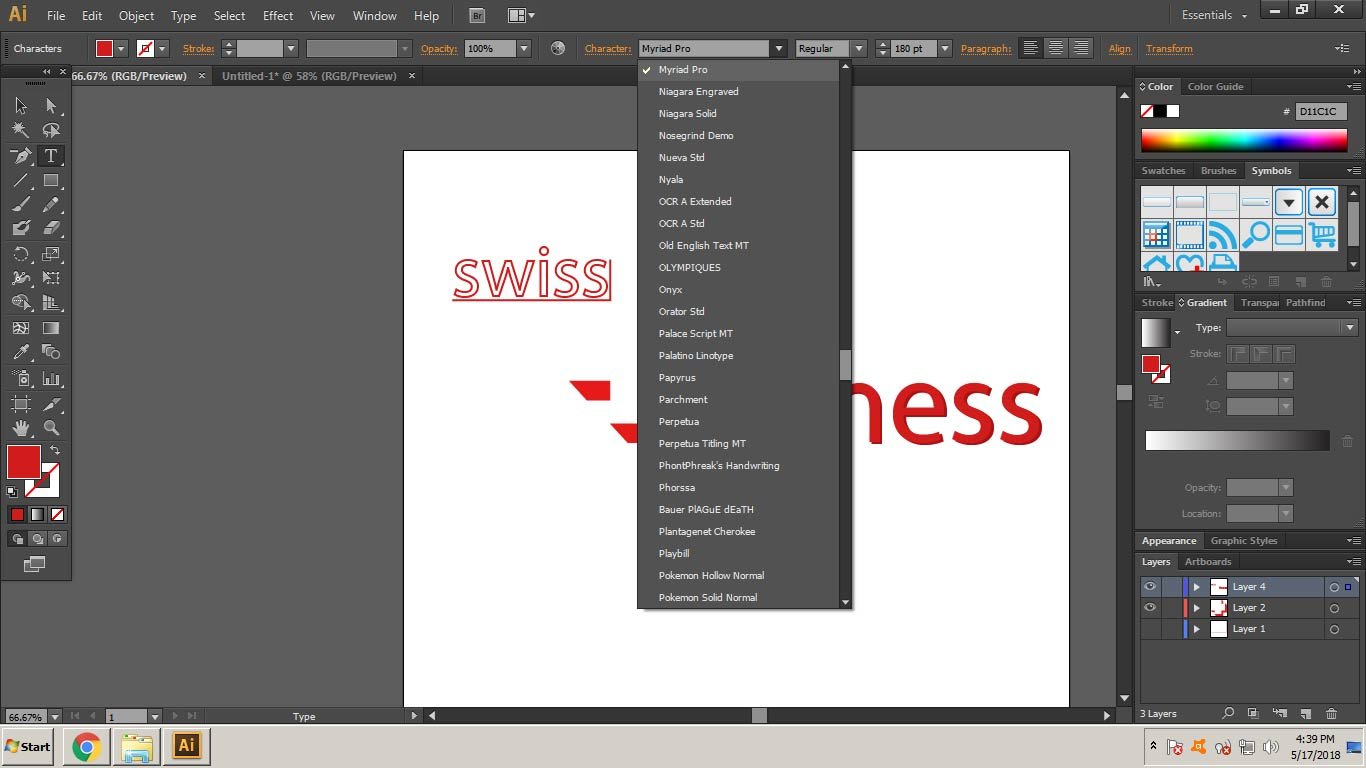1366x768 pixels.
Task: Open the font style Regular dropdown
Action: pyautogui.click(x=857, y=48)
